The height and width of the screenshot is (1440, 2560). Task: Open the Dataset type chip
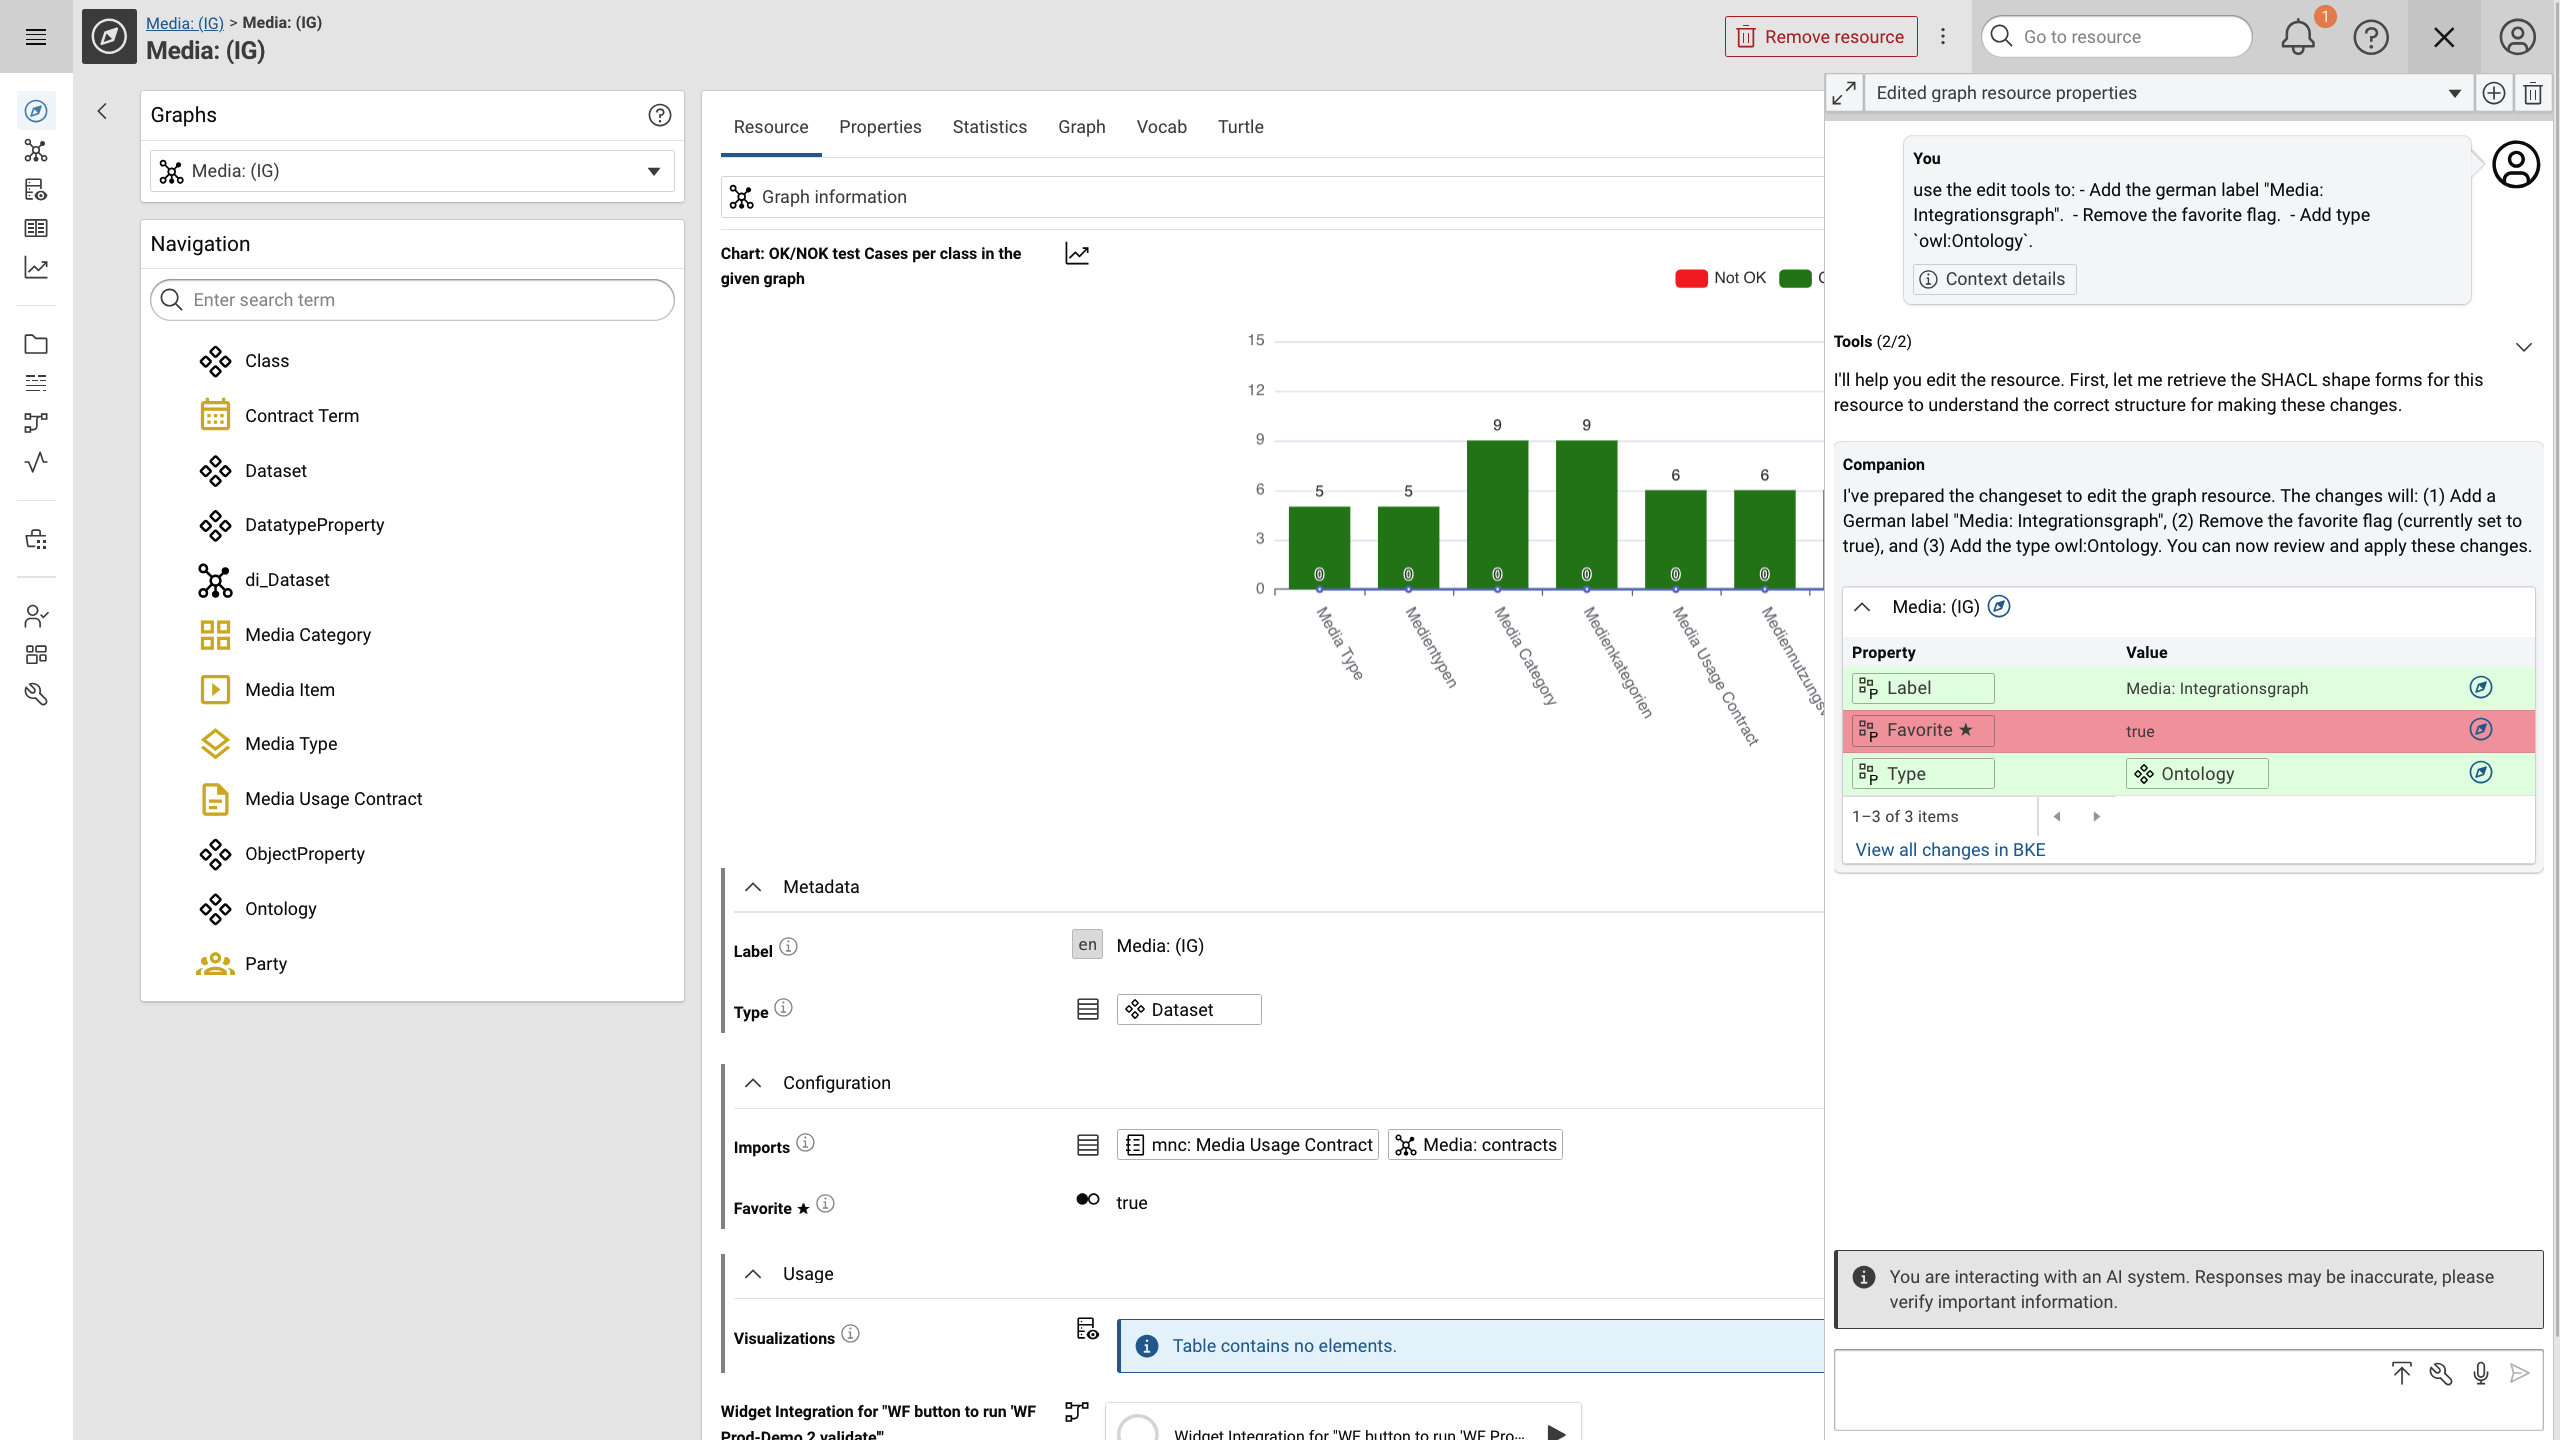click(x=1189, y=1010)
